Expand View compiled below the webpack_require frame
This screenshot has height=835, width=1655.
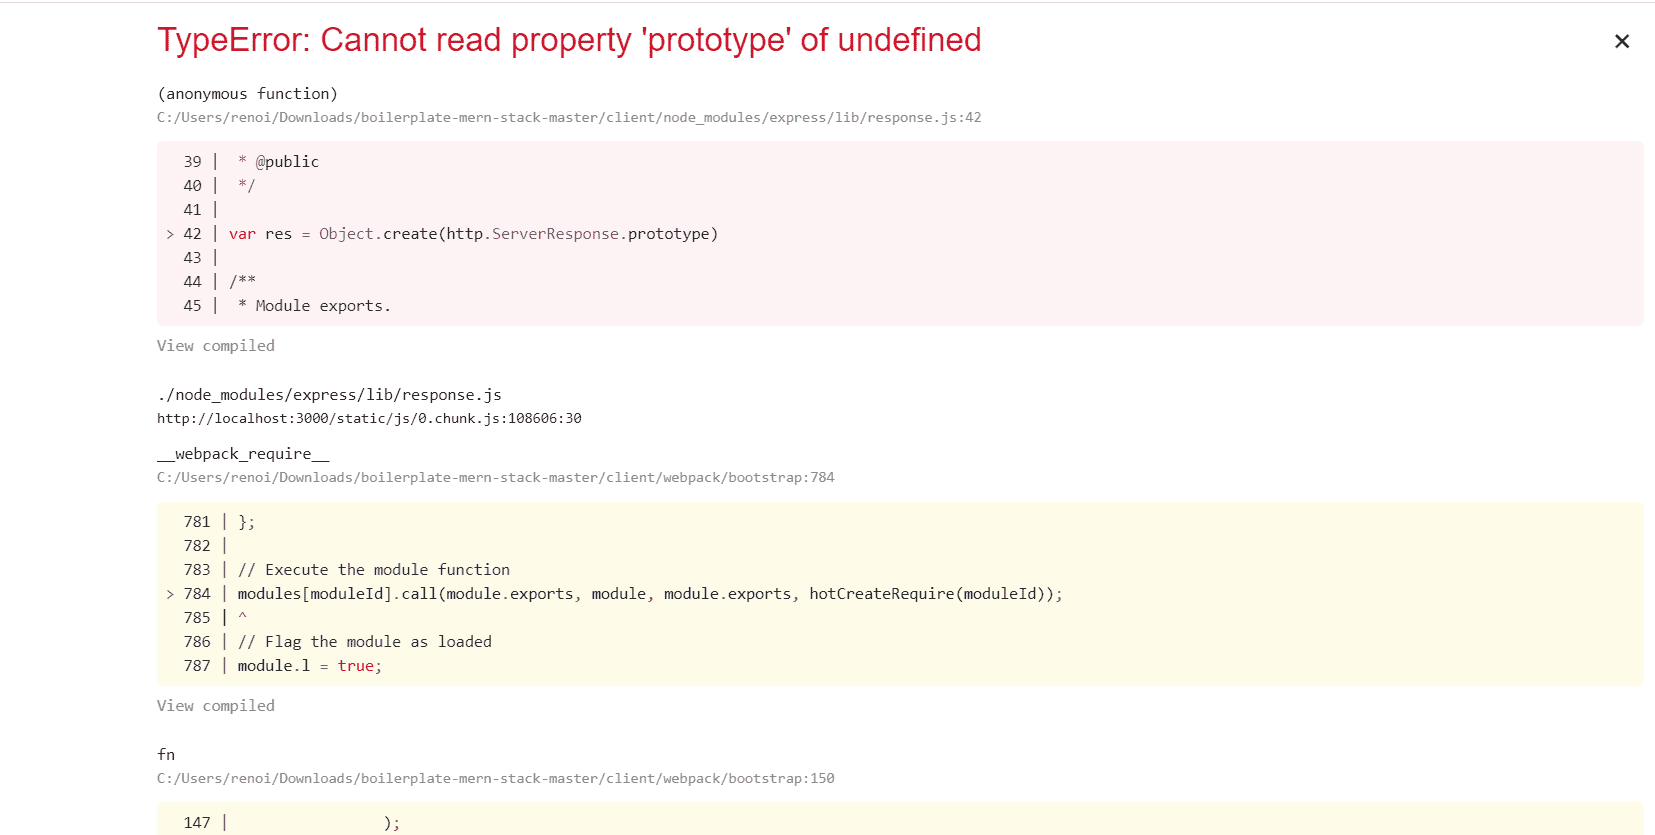[x=215, y=706]
